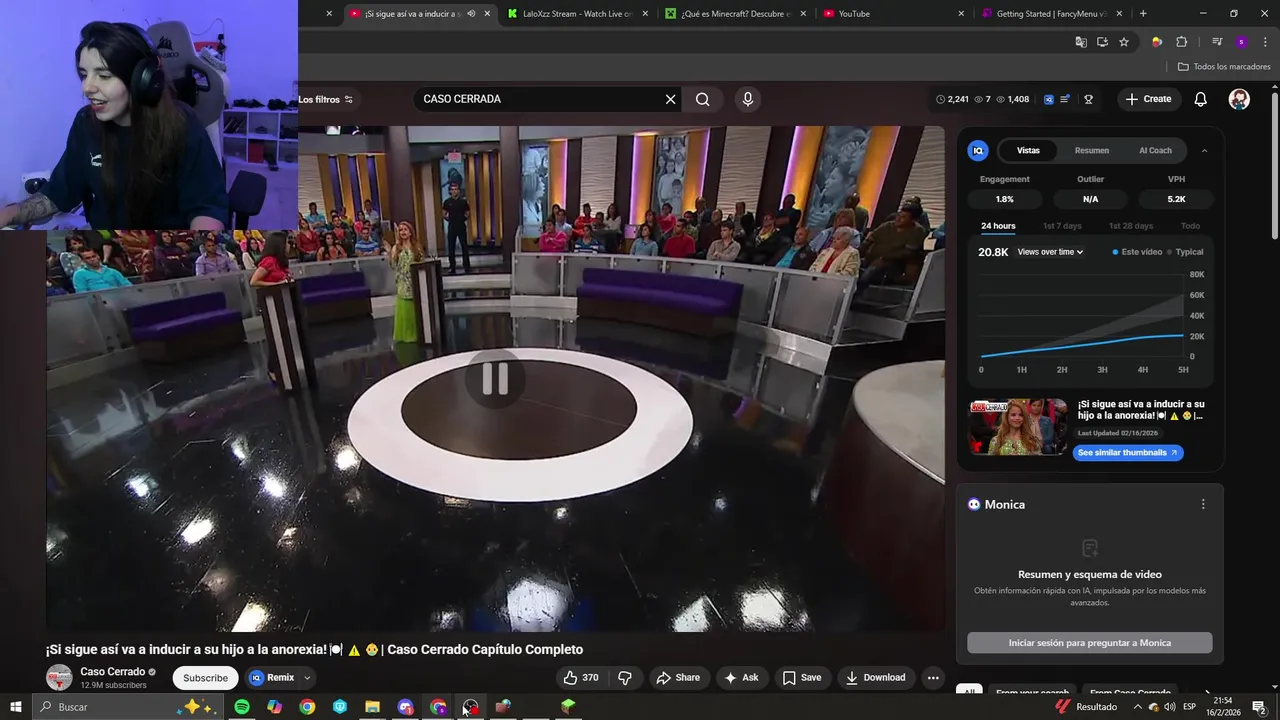Open Todos los marcadores bookmarks folder
This screenshot has width=1280, height=720.
1224,67
